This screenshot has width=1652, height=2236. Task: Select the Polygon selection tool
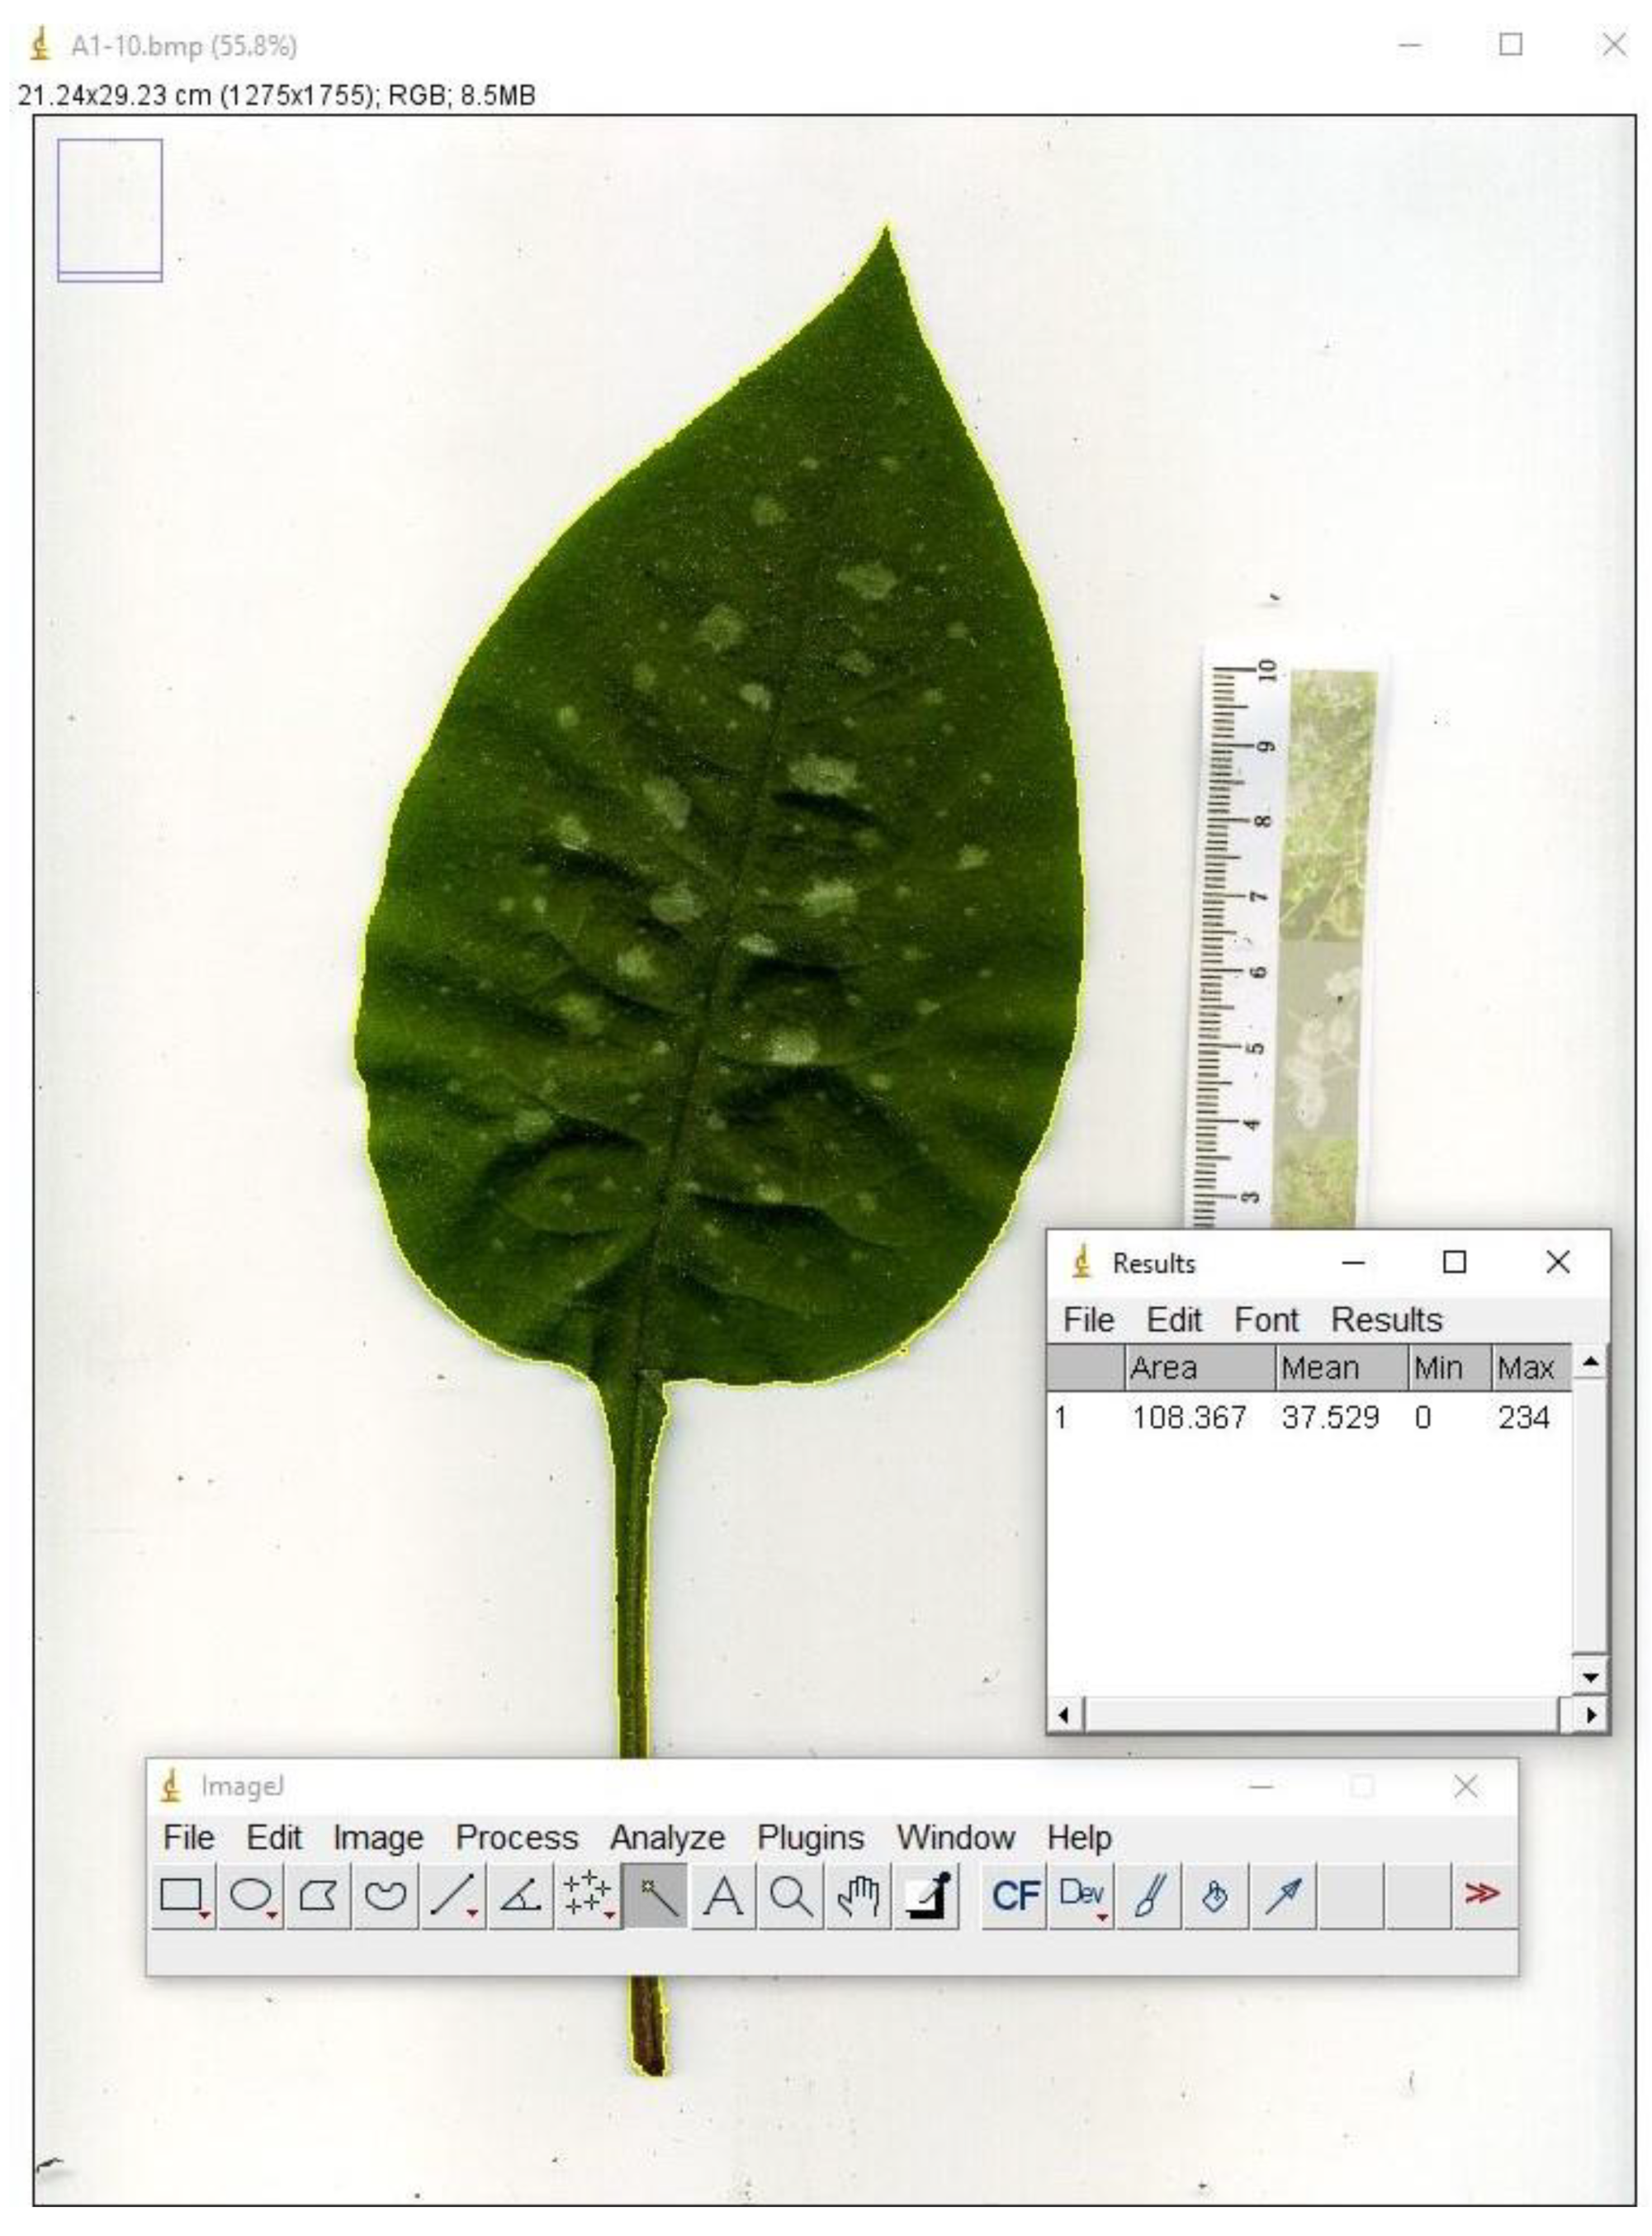[318, 1895]
